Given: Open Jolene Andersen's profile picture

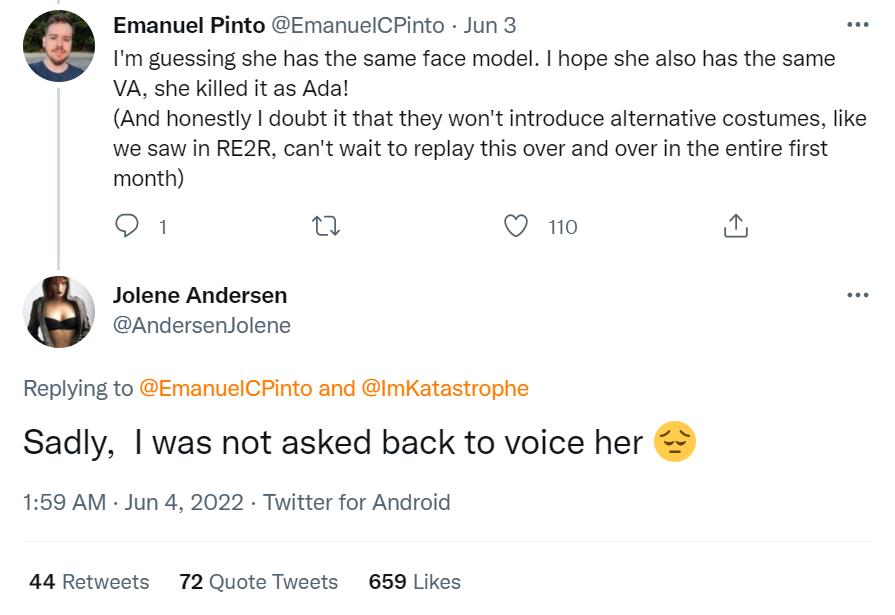Looking at the screenshot, I should pyautogui.click(x=58, y=311).
